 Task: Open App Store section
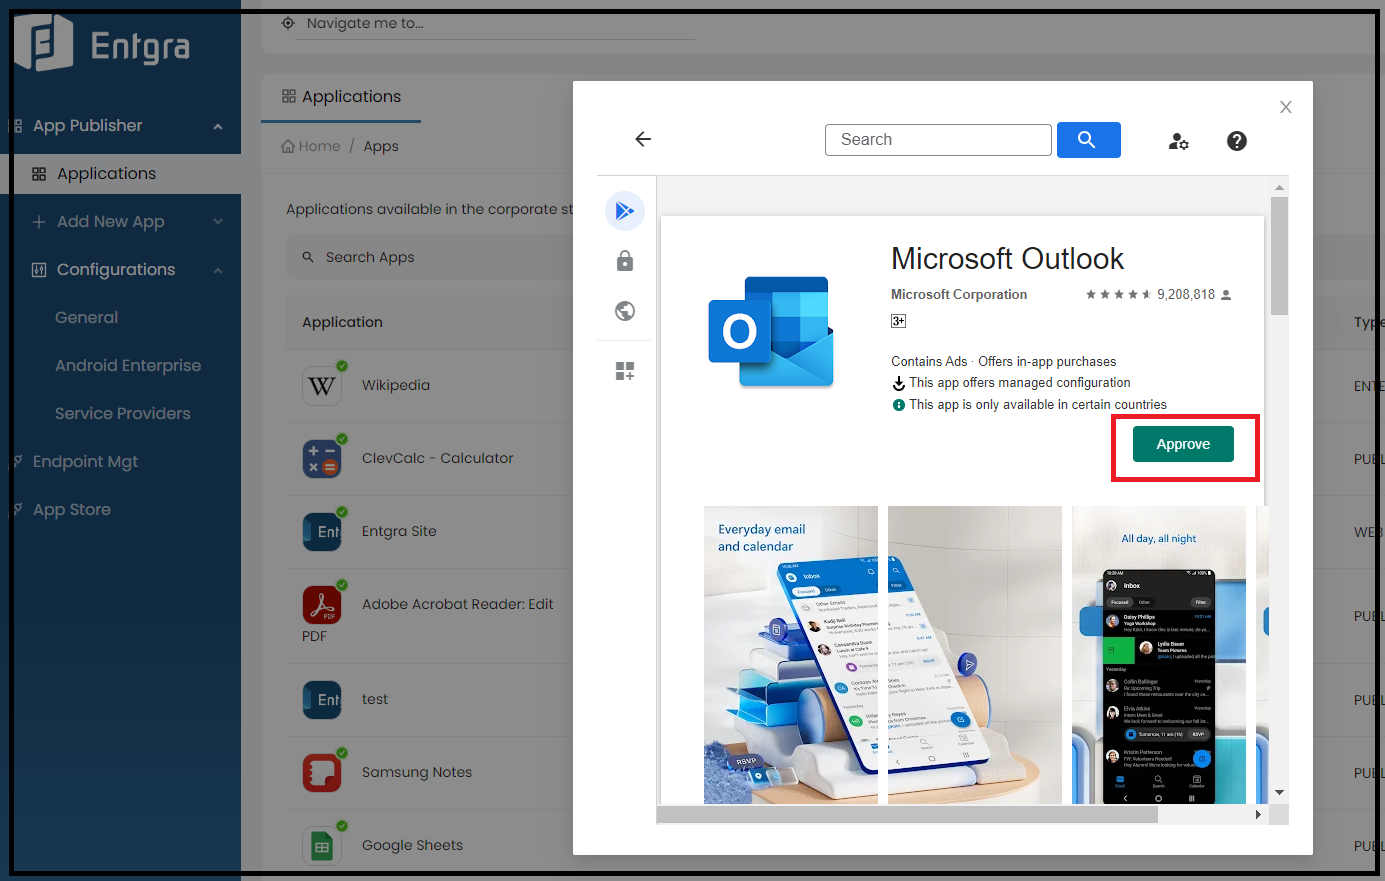coord(72,510)
